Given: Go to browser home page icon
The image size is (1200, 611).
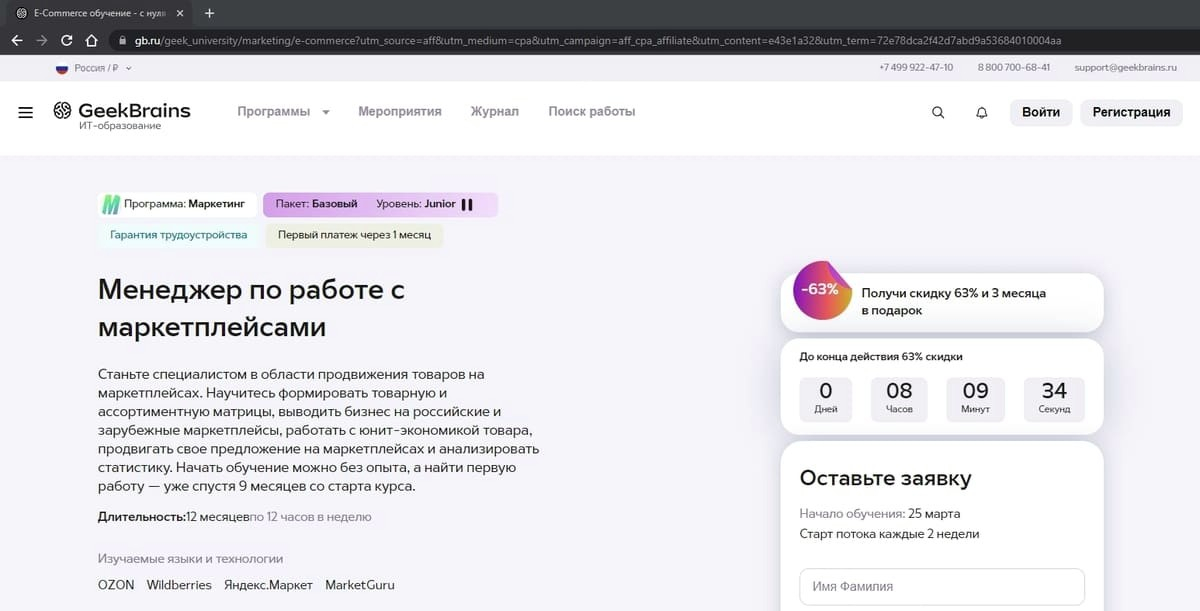Looking at the screenshot, I should coord(91,41).
